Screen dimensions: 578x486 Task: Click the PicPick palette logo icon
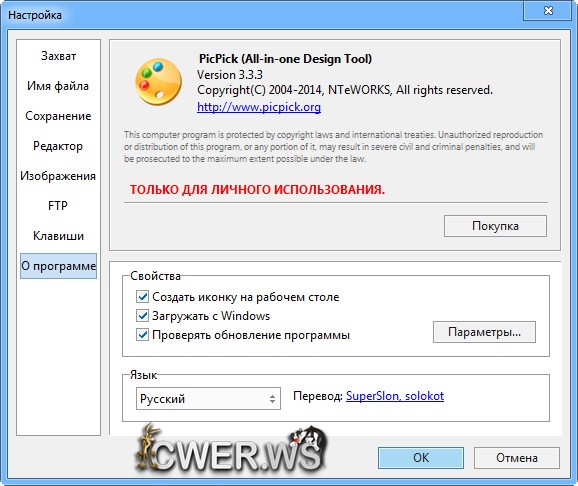click(158, 82)
